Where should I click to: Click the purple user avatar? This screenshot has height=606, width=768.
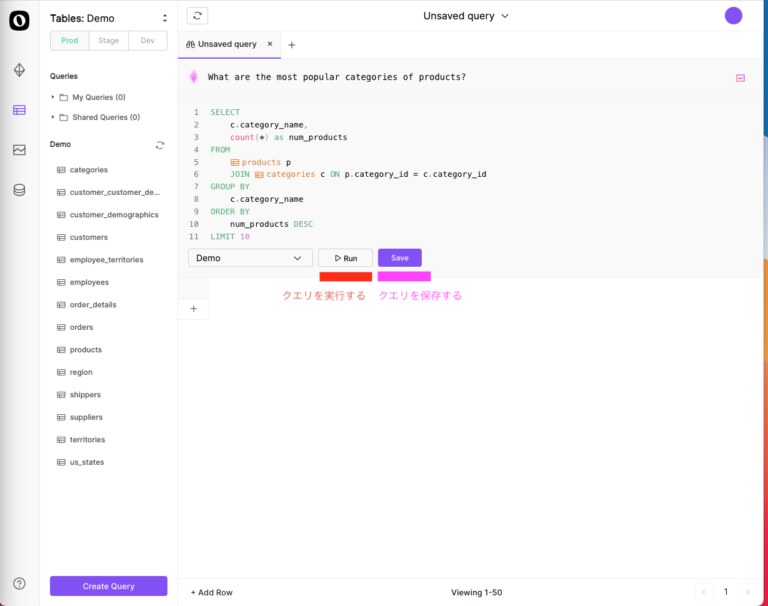coord(734,16)
